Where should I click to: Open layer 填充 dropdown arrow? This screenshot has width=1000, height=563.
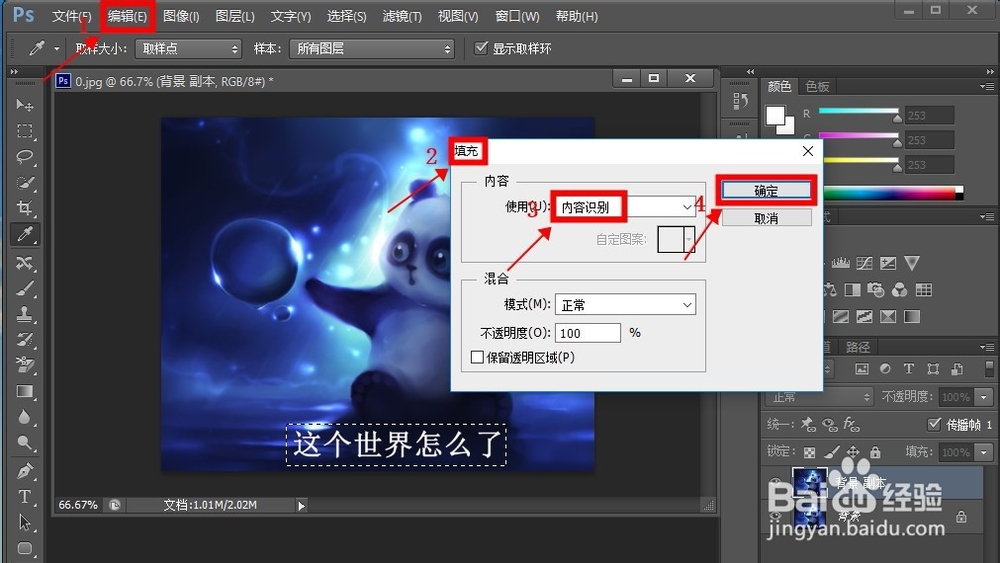pos(984,452)
